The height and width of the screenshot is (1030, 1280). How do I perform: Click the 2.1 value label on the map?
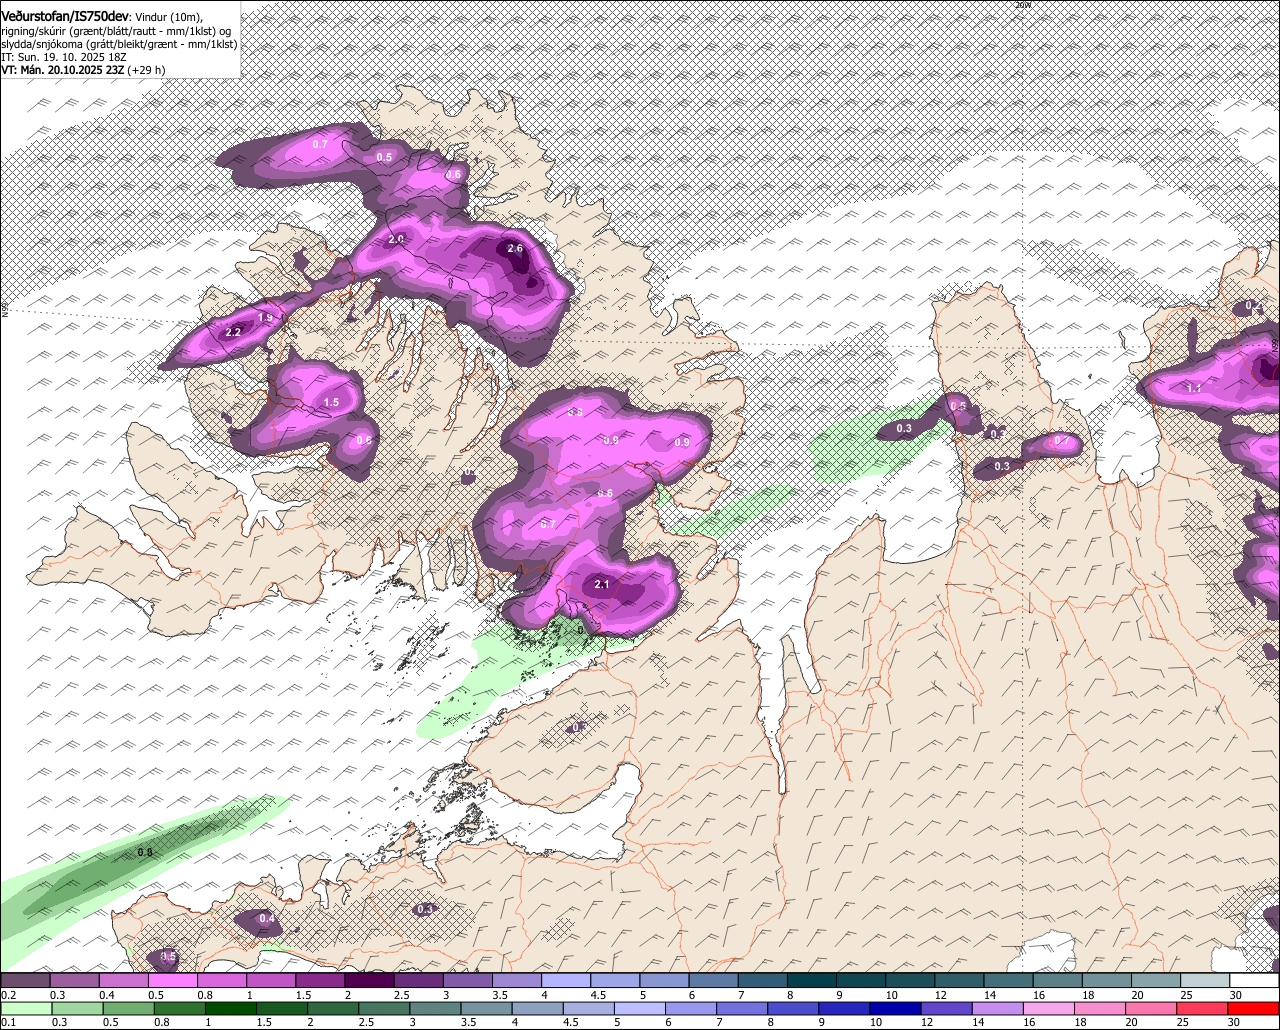point(602,584)
